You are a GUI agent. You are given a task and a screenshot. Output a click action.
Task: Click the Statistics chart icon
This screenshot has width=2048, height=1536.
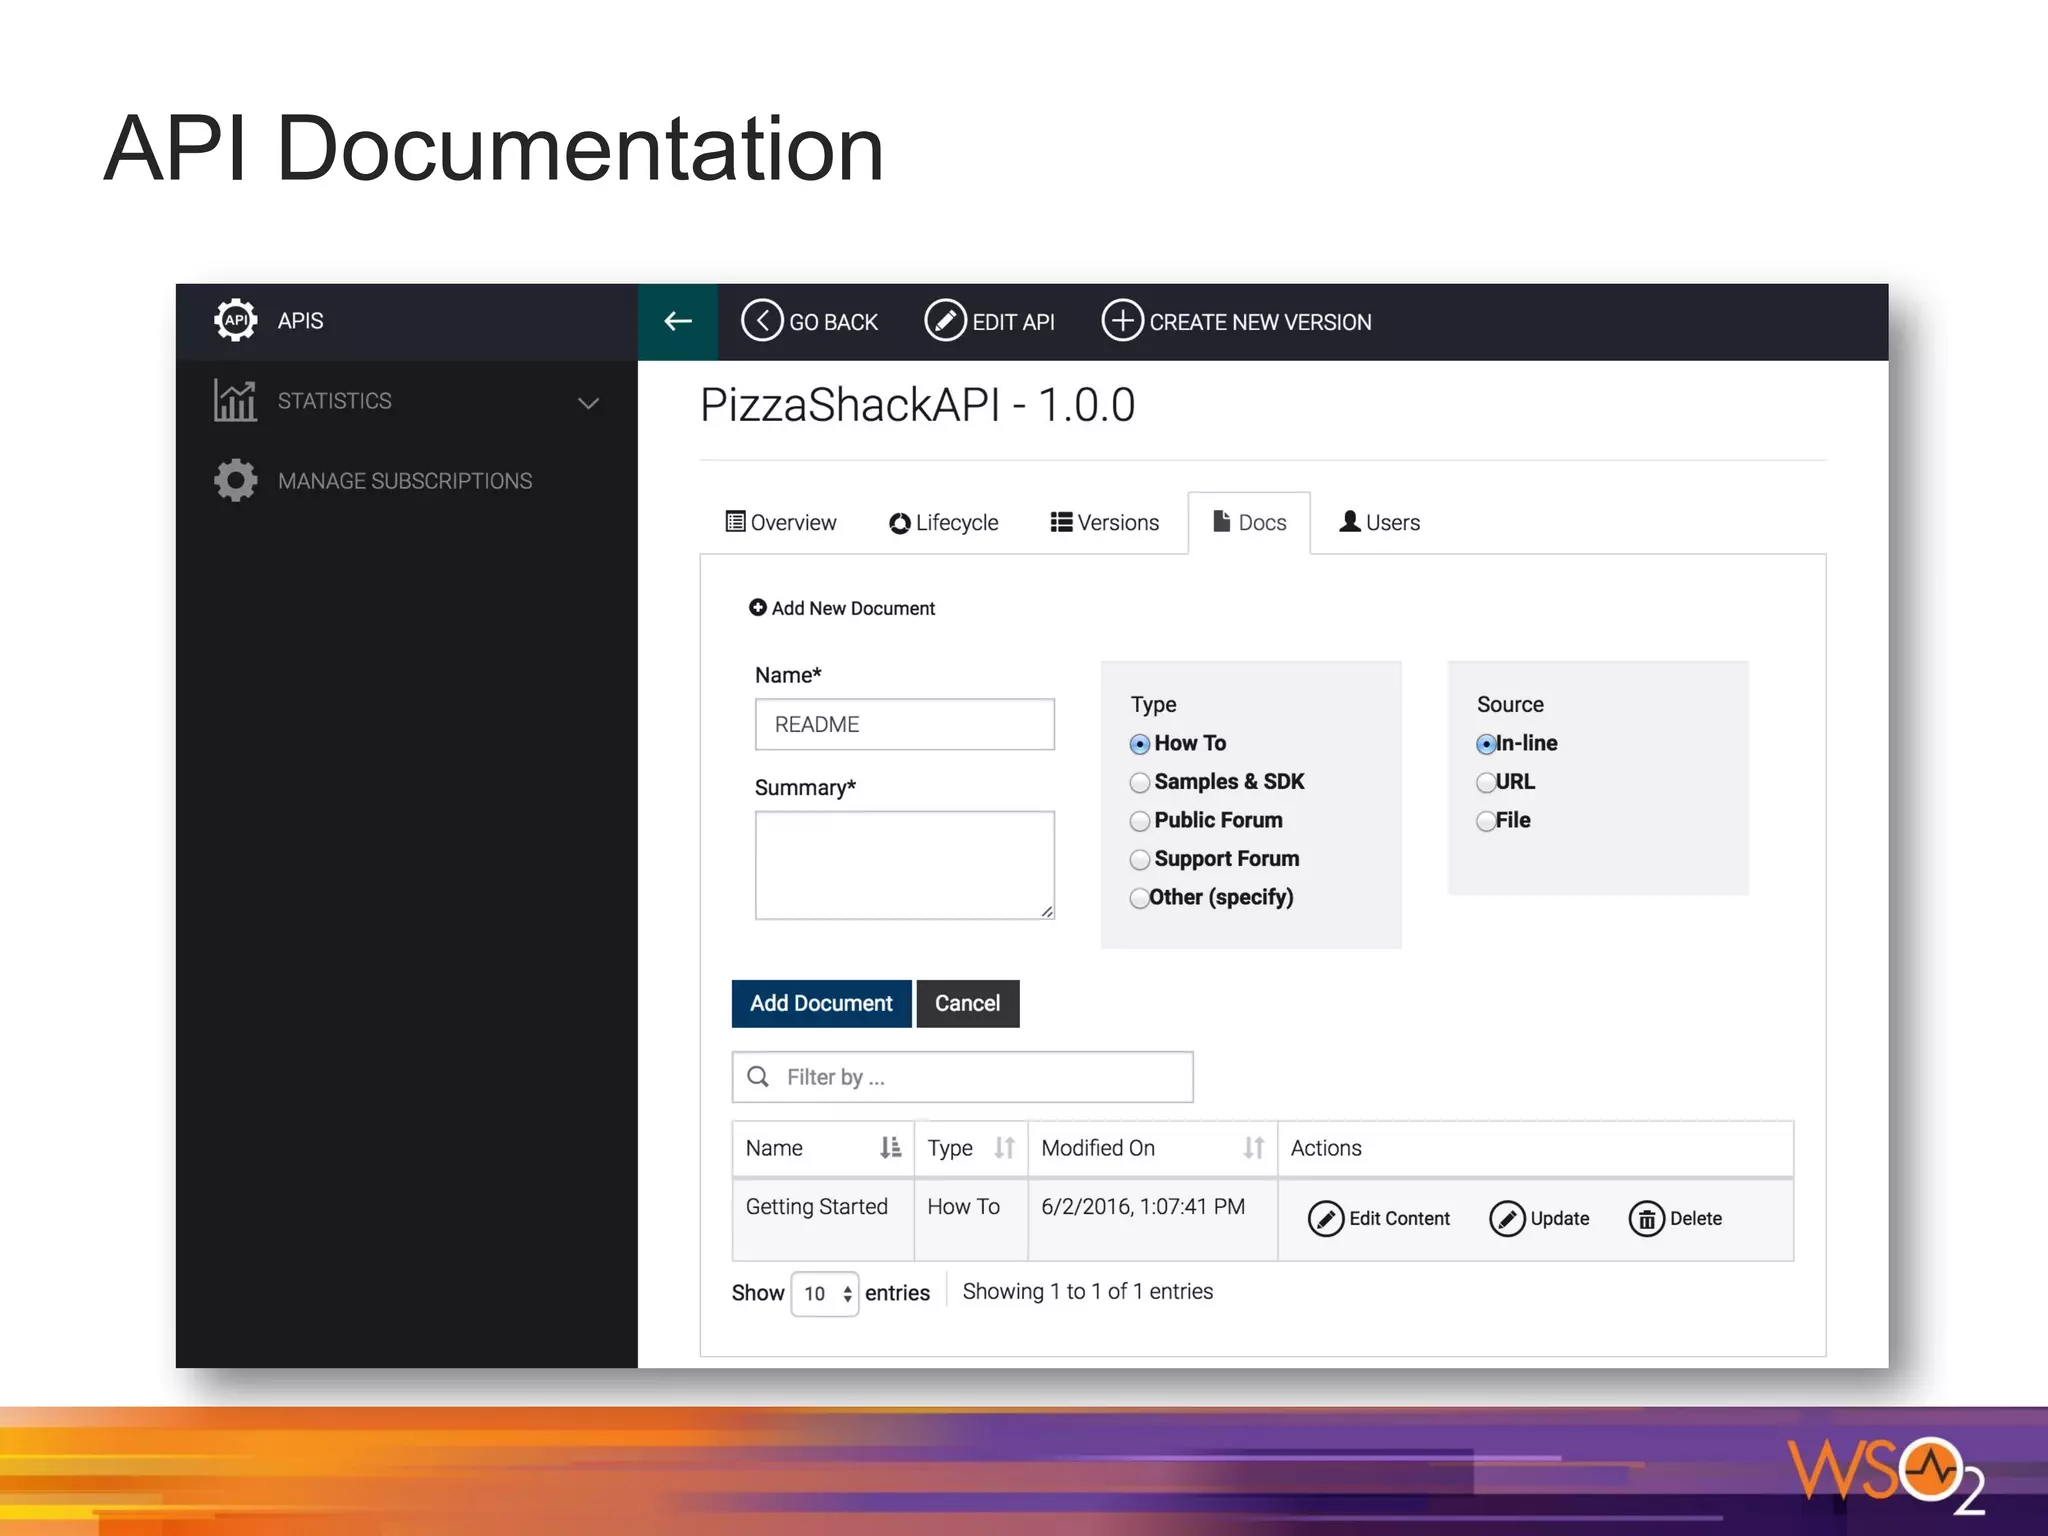point(235,401)
